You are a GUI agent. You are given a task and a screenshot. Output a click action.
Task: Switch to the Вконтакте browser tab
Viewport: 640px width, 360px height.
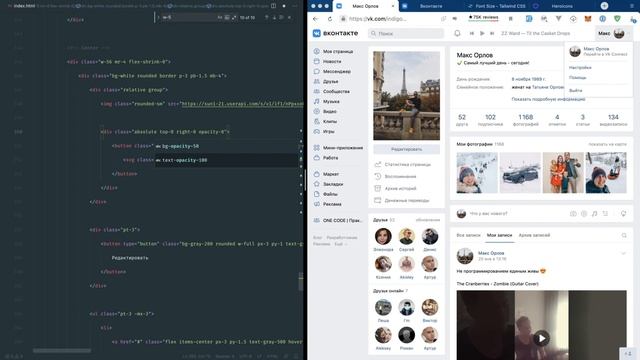coord(431,6)
